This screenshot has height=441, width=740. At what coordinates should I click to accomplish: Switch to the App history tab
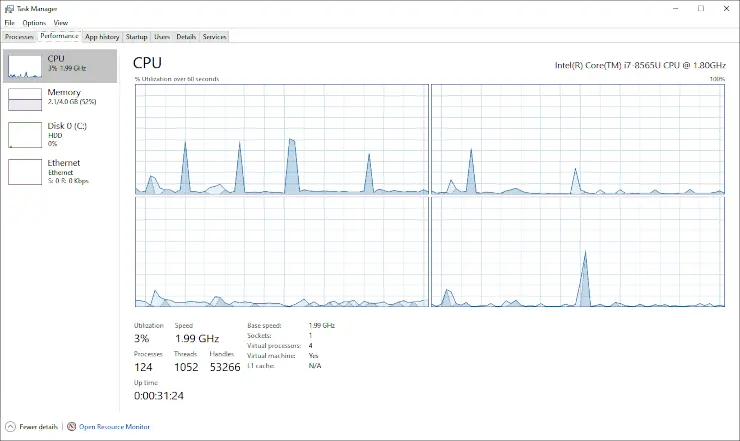click(x=102, y=37)
